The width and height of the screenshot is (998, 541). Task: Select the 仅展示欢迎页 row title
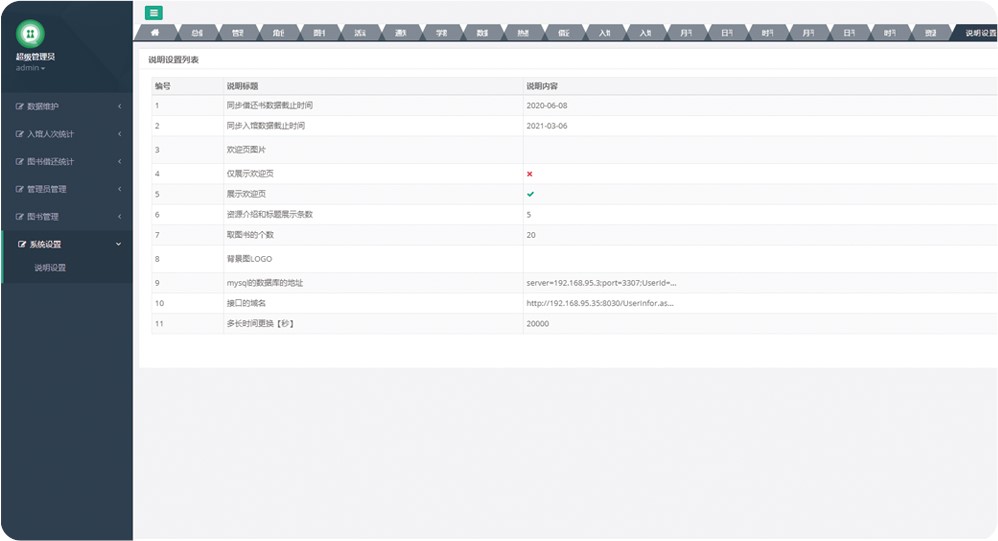coord(250,174)
